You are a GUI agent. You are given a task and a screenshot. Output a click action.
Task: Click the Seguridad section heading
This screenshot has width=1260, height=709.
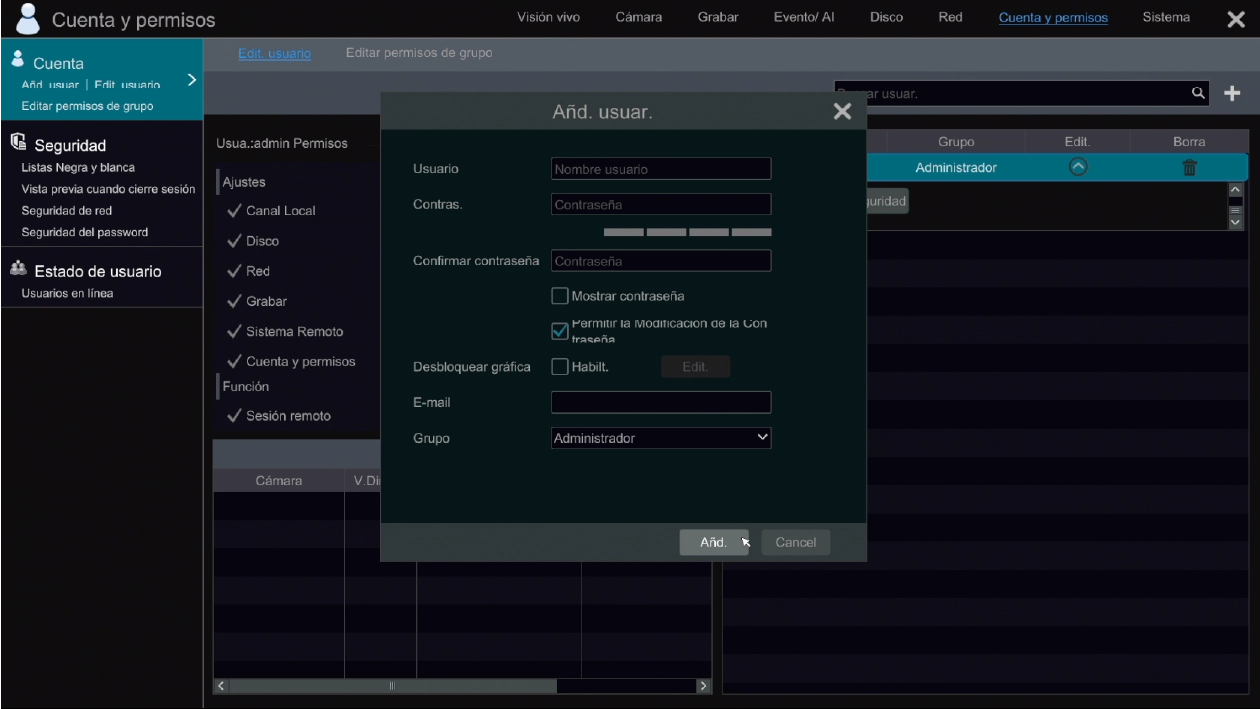[70, 145]
